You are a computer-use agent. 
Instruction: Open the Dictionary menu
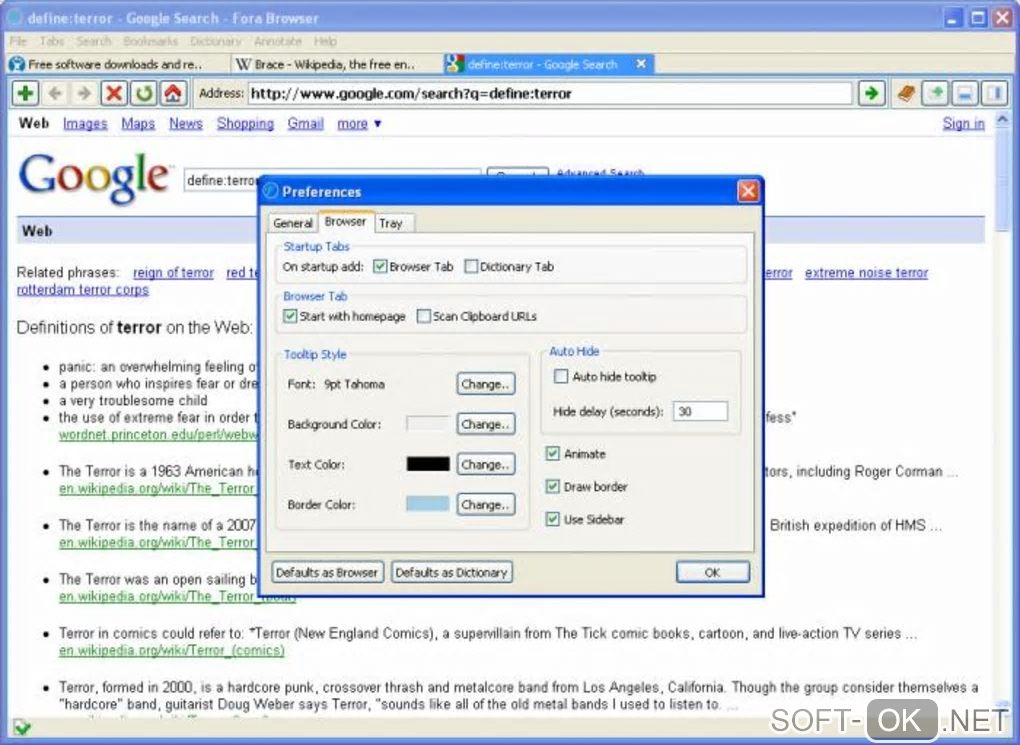pos(215,41)
